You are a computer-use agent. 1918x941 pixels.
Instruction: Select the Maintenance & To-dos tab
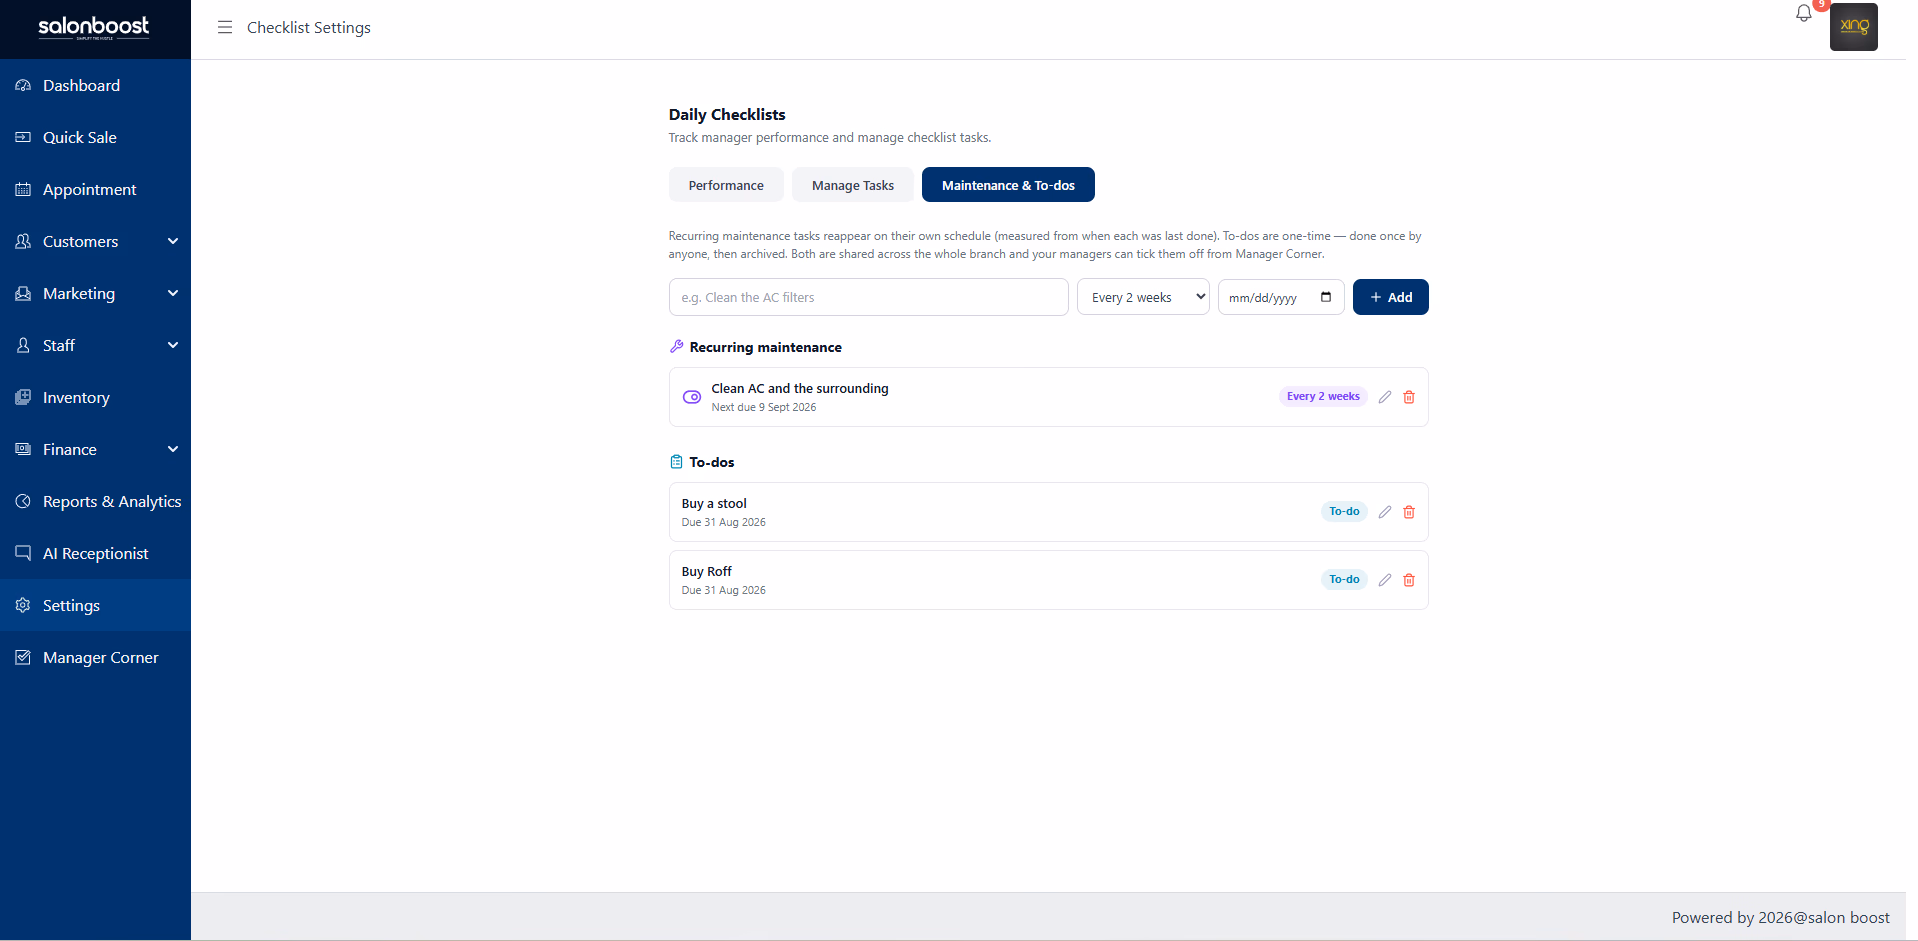(1008, 185)
